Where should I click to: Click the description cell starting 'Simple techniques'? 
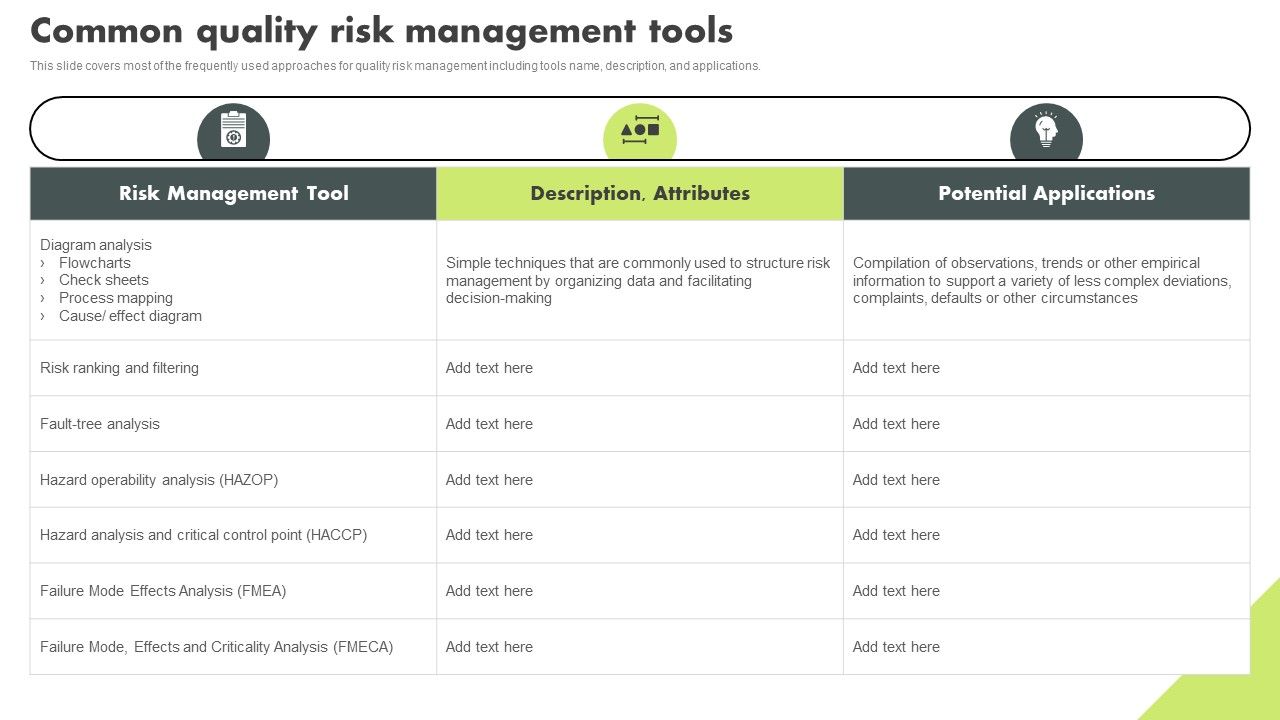[638, 280]
